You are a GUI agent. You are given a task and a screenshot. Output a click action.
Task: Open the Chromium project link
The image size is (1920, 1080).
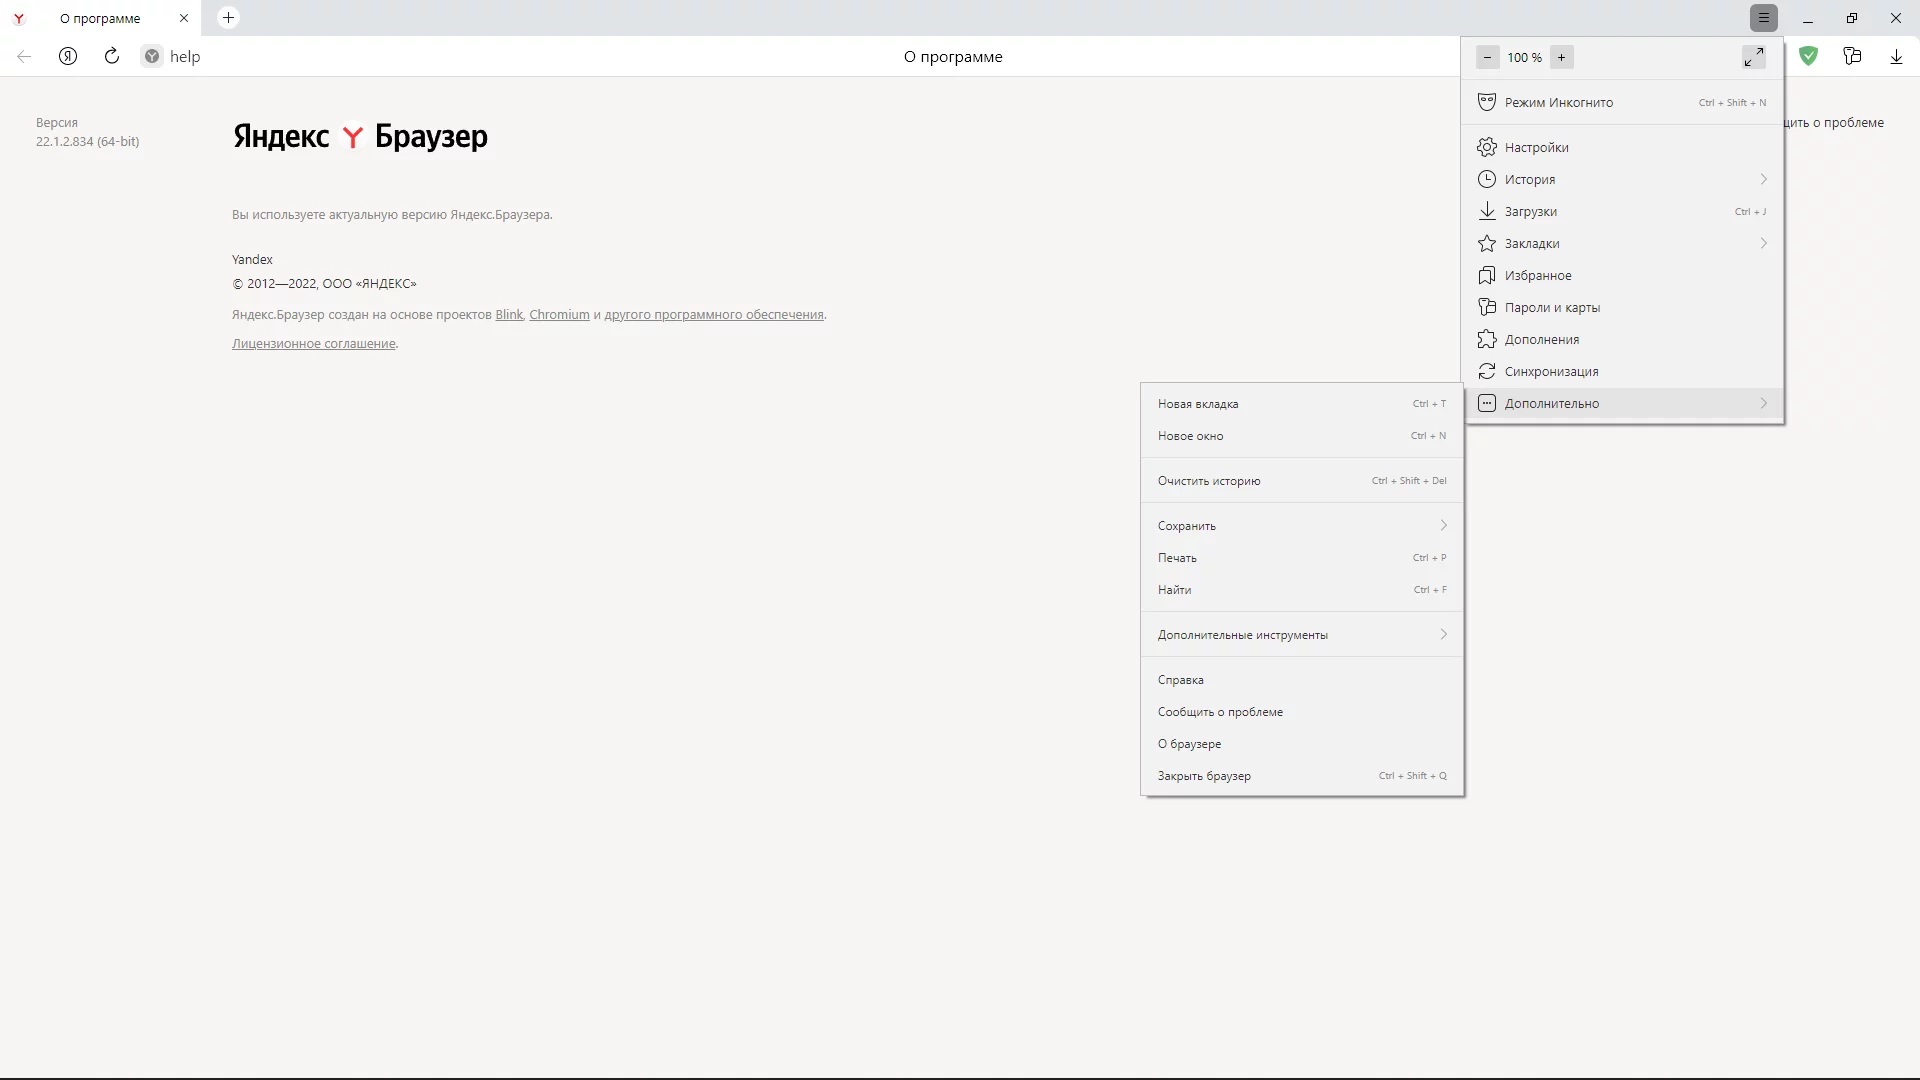click(559, 315)
